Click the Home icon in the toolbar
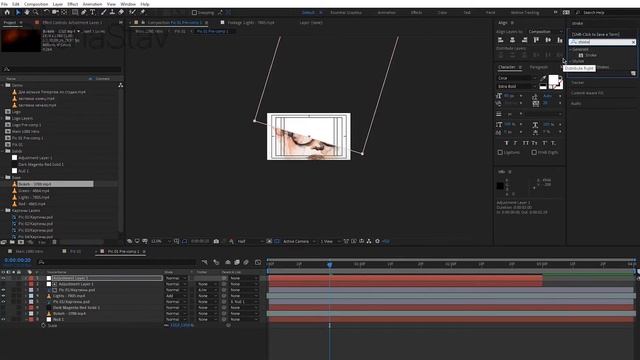This screenshot has height=360, width=640. (x=7, y=12)
